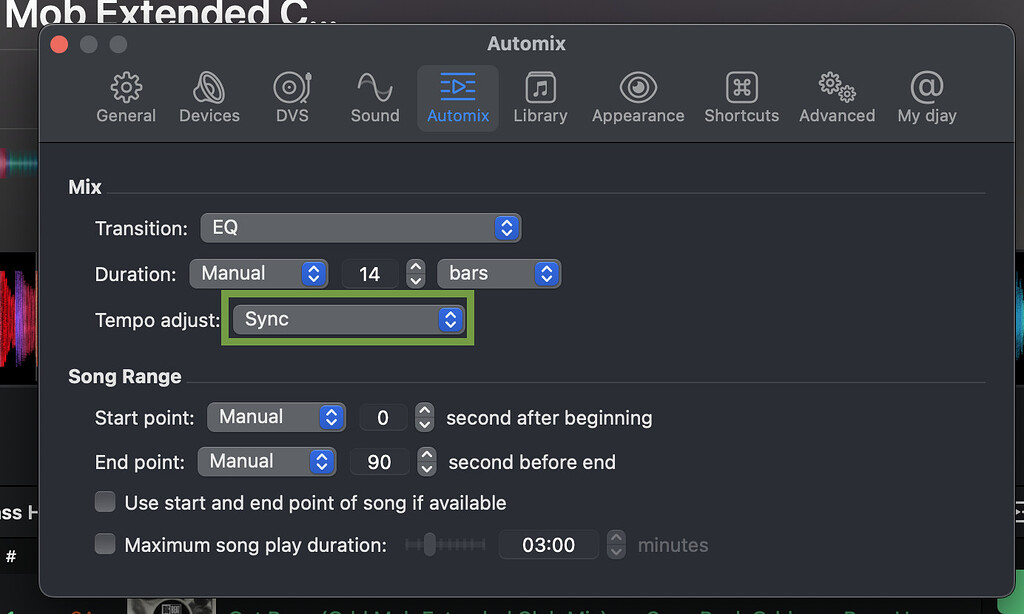Open the Tempo adjust dropdown showing Sync
The width and height of the screenshot is (1024, 614).
[347, 319]
